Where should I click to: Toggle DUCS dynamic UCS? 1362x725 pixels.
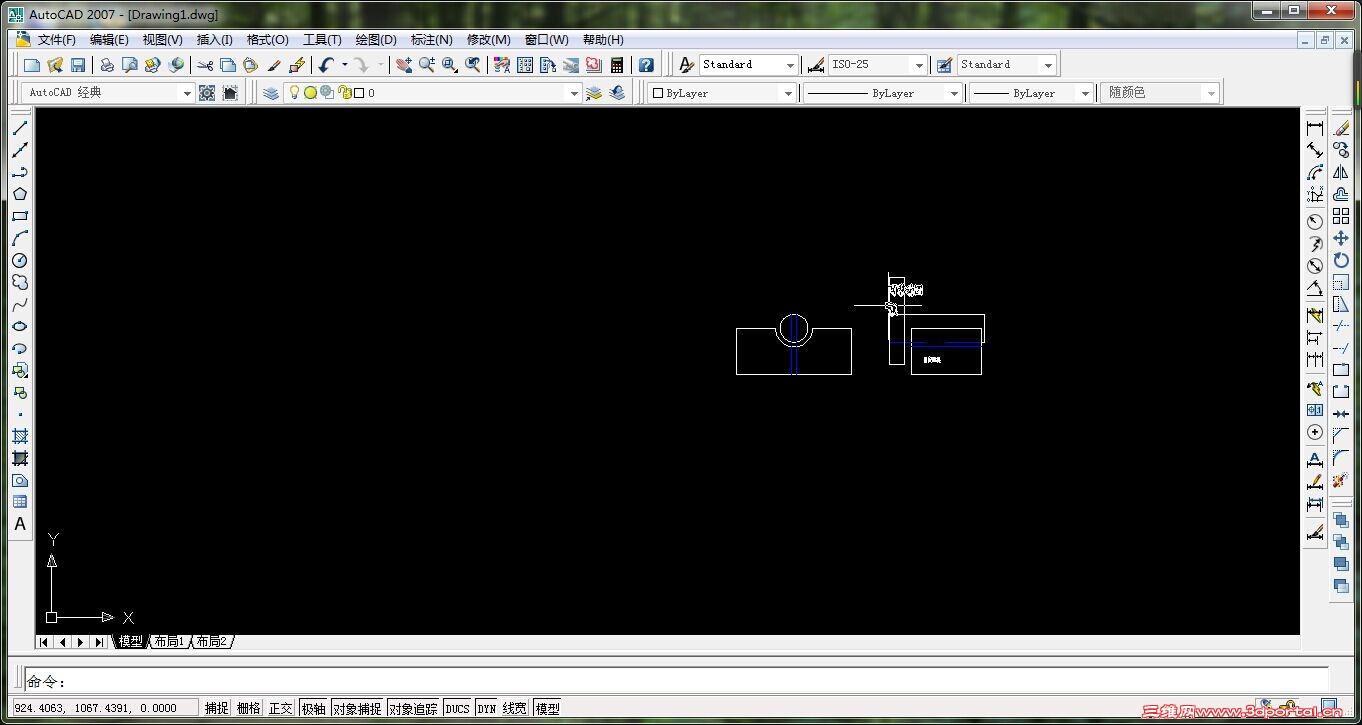pyautogui.click(x=458, y=708)
